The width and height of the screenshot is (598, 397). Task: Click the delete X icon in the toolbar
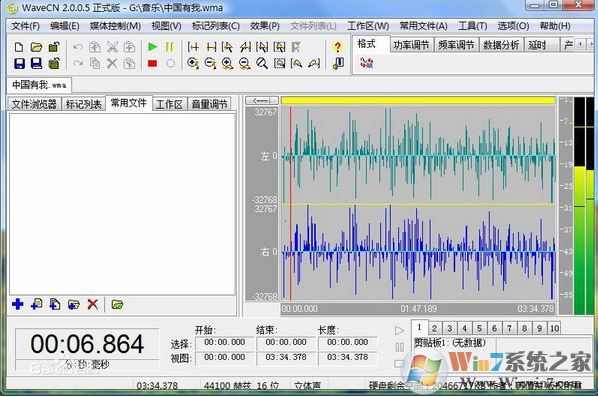tap(112, 63)
